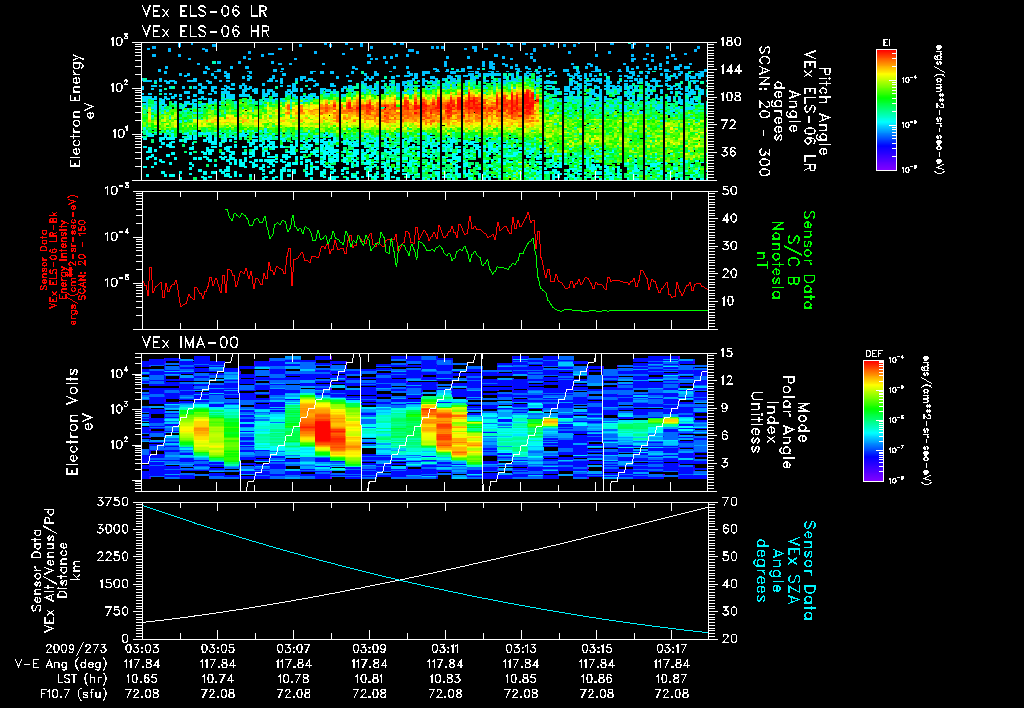Click the DEF color bar legend
1024x708 pixels.
873,421
